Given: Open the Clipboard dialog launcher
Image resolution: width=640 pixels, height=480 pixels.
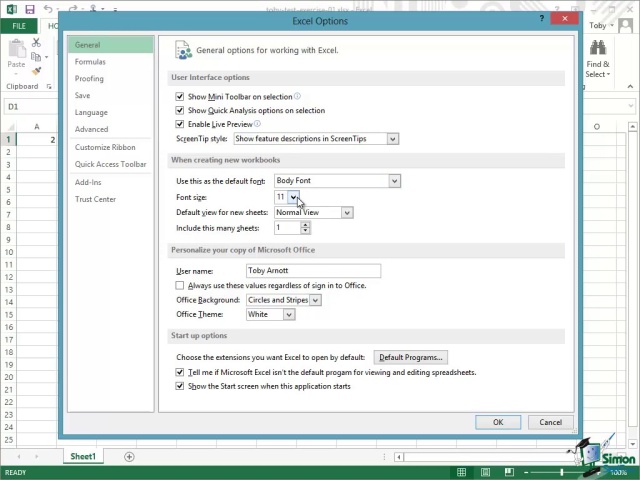Looking at the screenshot, I should (49, 87).
